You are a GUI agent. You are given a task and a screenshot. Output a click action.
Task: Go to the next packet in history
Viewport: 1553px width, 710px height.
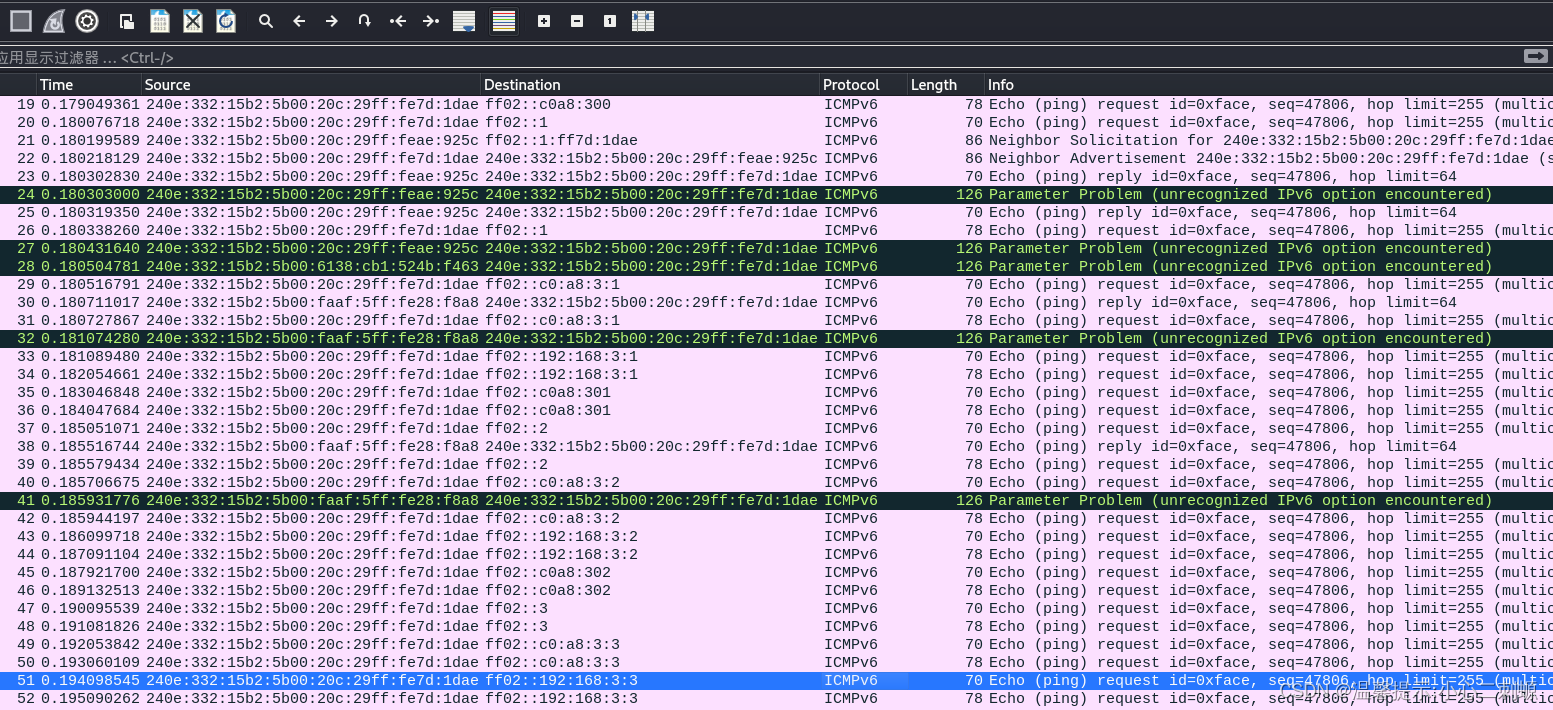point(332,20)
